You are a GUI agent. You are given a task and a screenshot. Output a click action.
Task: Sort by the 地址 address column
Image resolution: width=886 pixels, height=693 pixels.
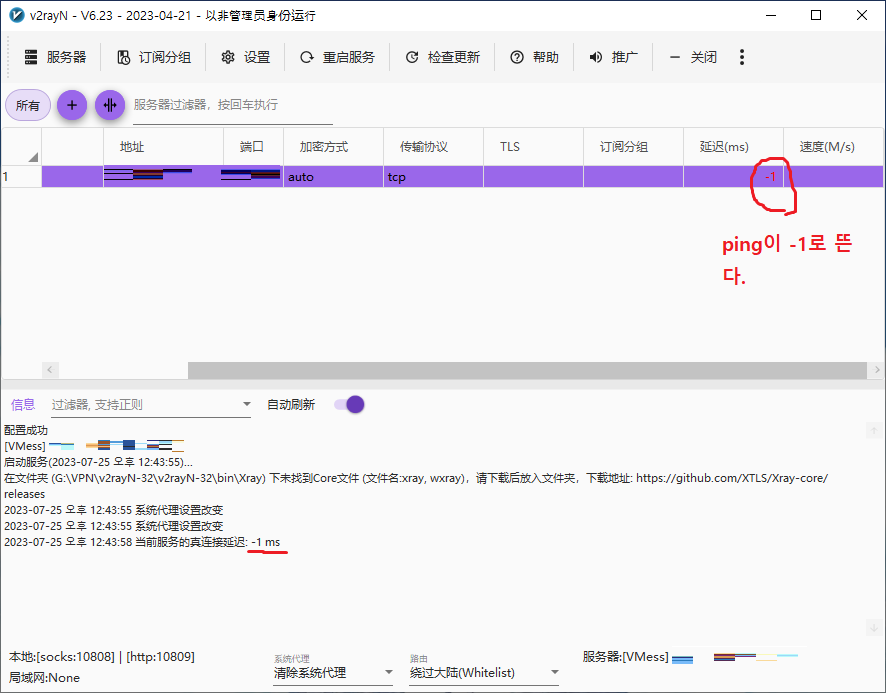click(x=163, y=147)
